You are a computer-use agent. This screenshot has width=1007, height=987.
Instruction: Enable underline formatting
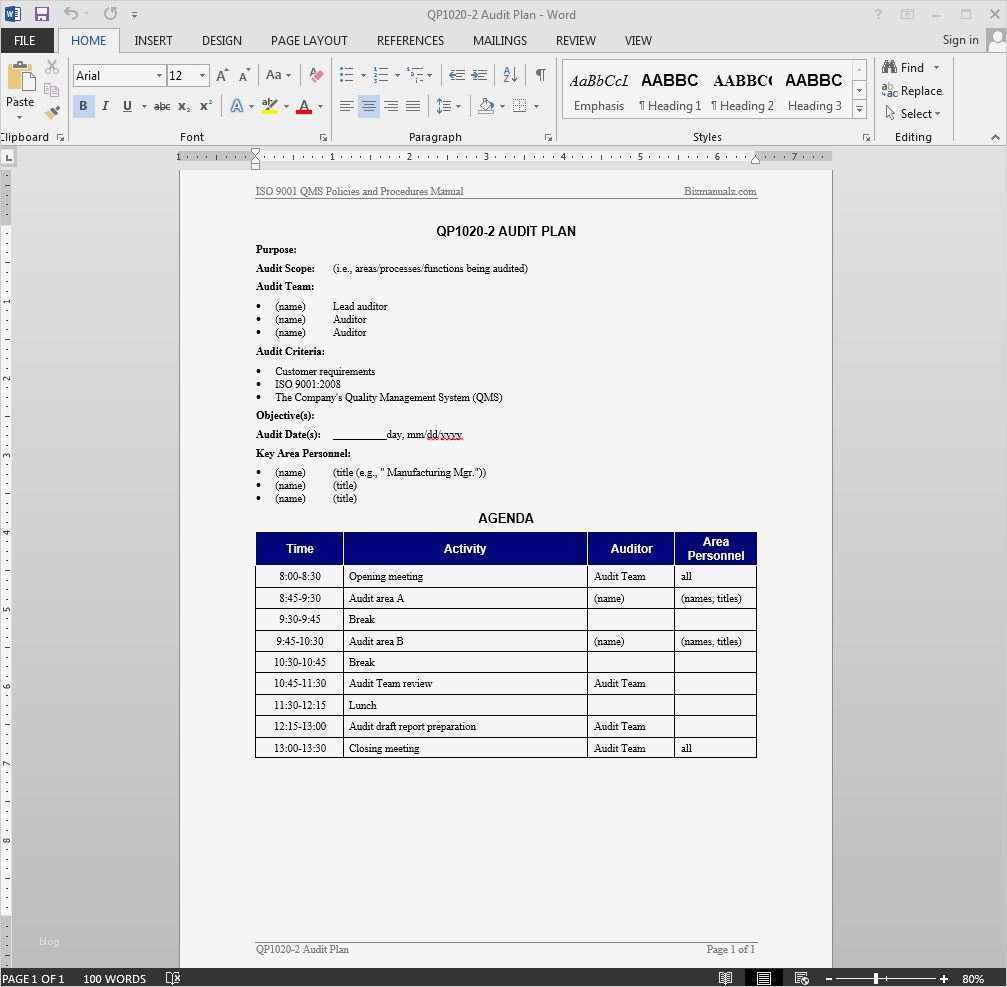(x=126, y=106)
